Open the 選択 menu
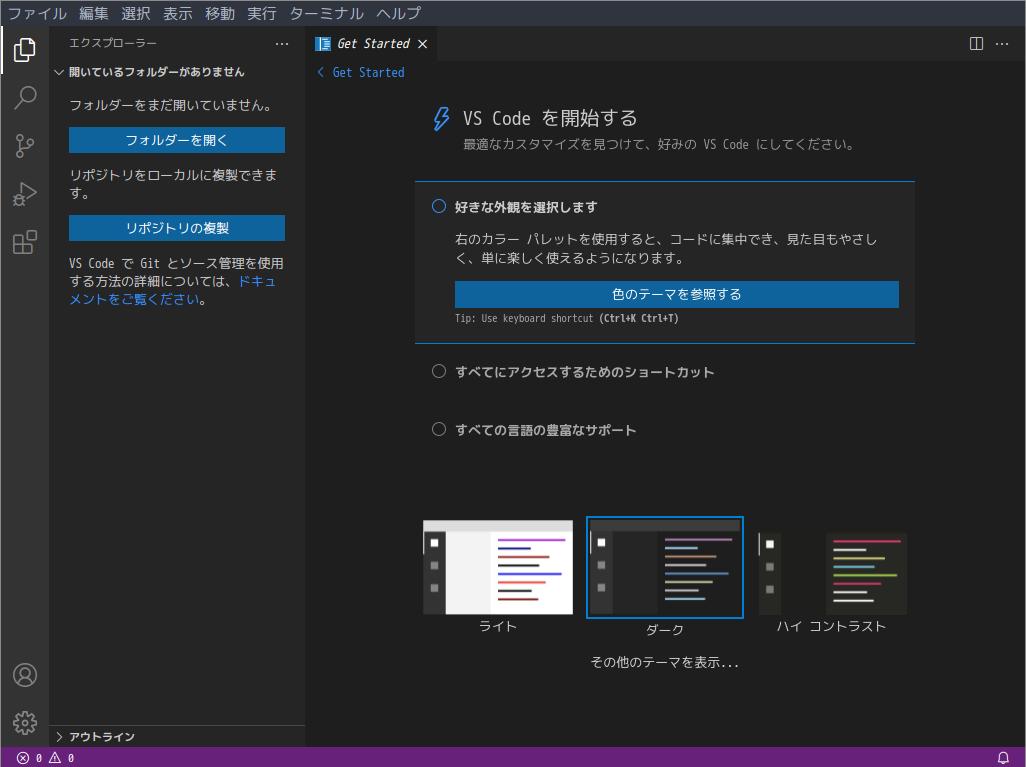The image size is (1026, 767). [135, 13]
